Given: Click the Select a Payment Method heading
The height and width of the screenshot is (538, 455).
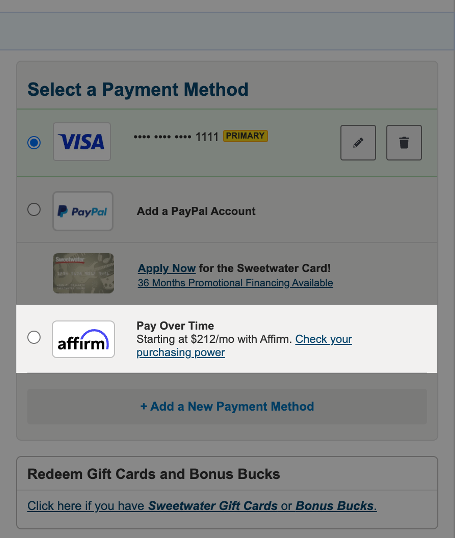Looking at the screenshot, I should coord(138,90).
